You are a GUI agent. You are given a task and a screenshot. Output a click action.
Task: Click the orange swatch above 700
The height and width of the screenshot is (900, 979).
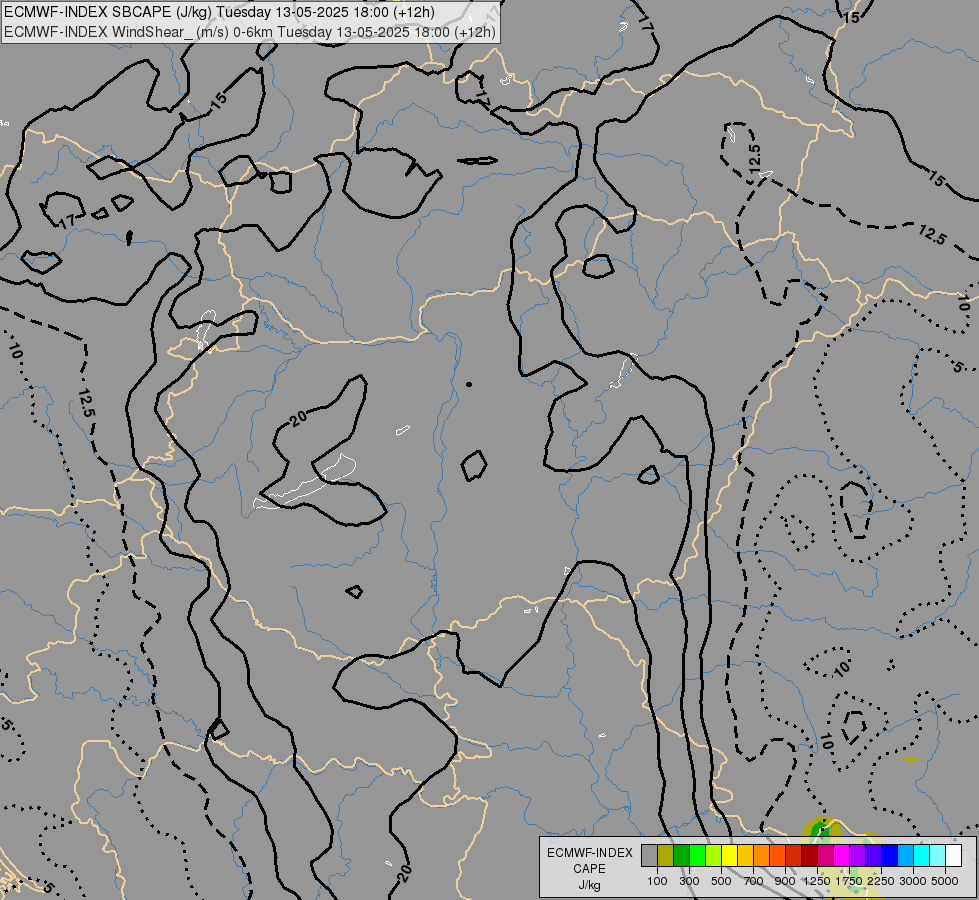click(761, 856)
